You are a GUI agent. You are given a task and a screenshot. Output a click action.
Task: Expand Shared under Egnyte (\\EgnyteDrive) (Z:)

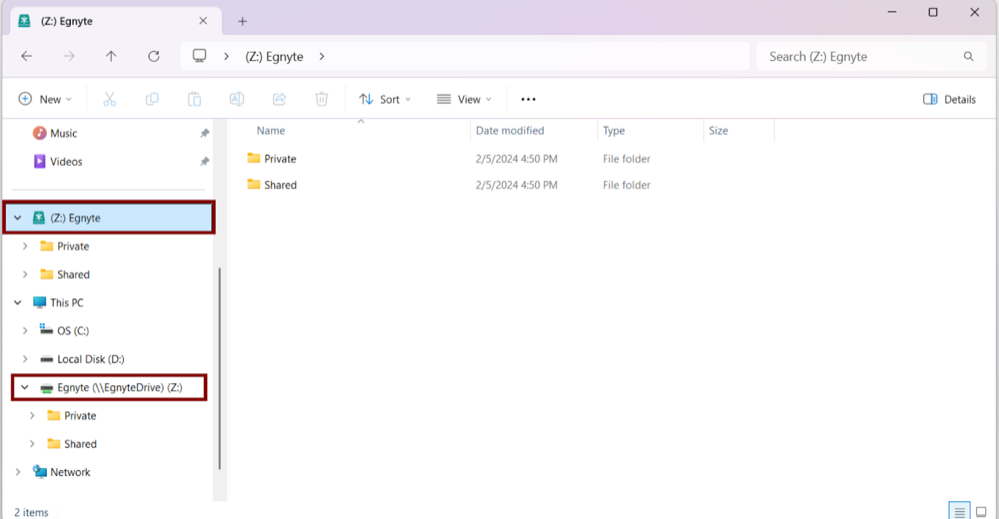tap(32, 444)
